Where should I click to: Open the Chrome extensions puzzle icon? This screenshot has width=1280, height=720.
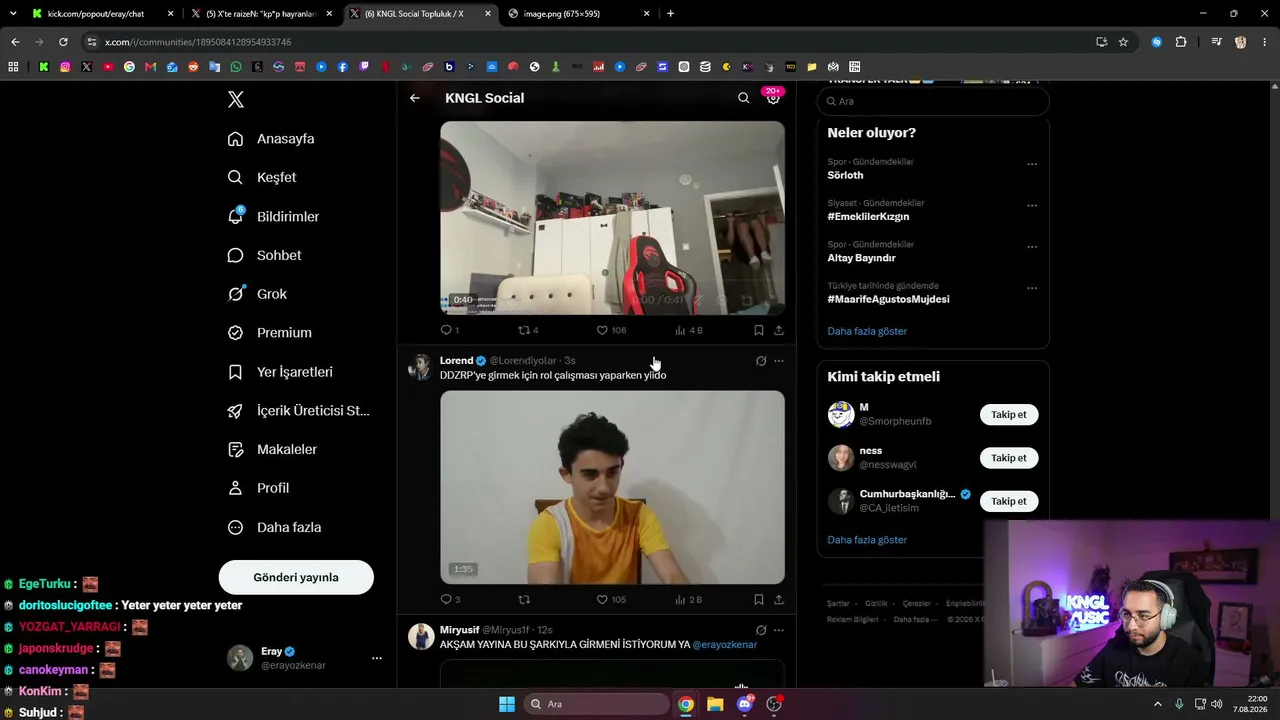coord(1181,42)
